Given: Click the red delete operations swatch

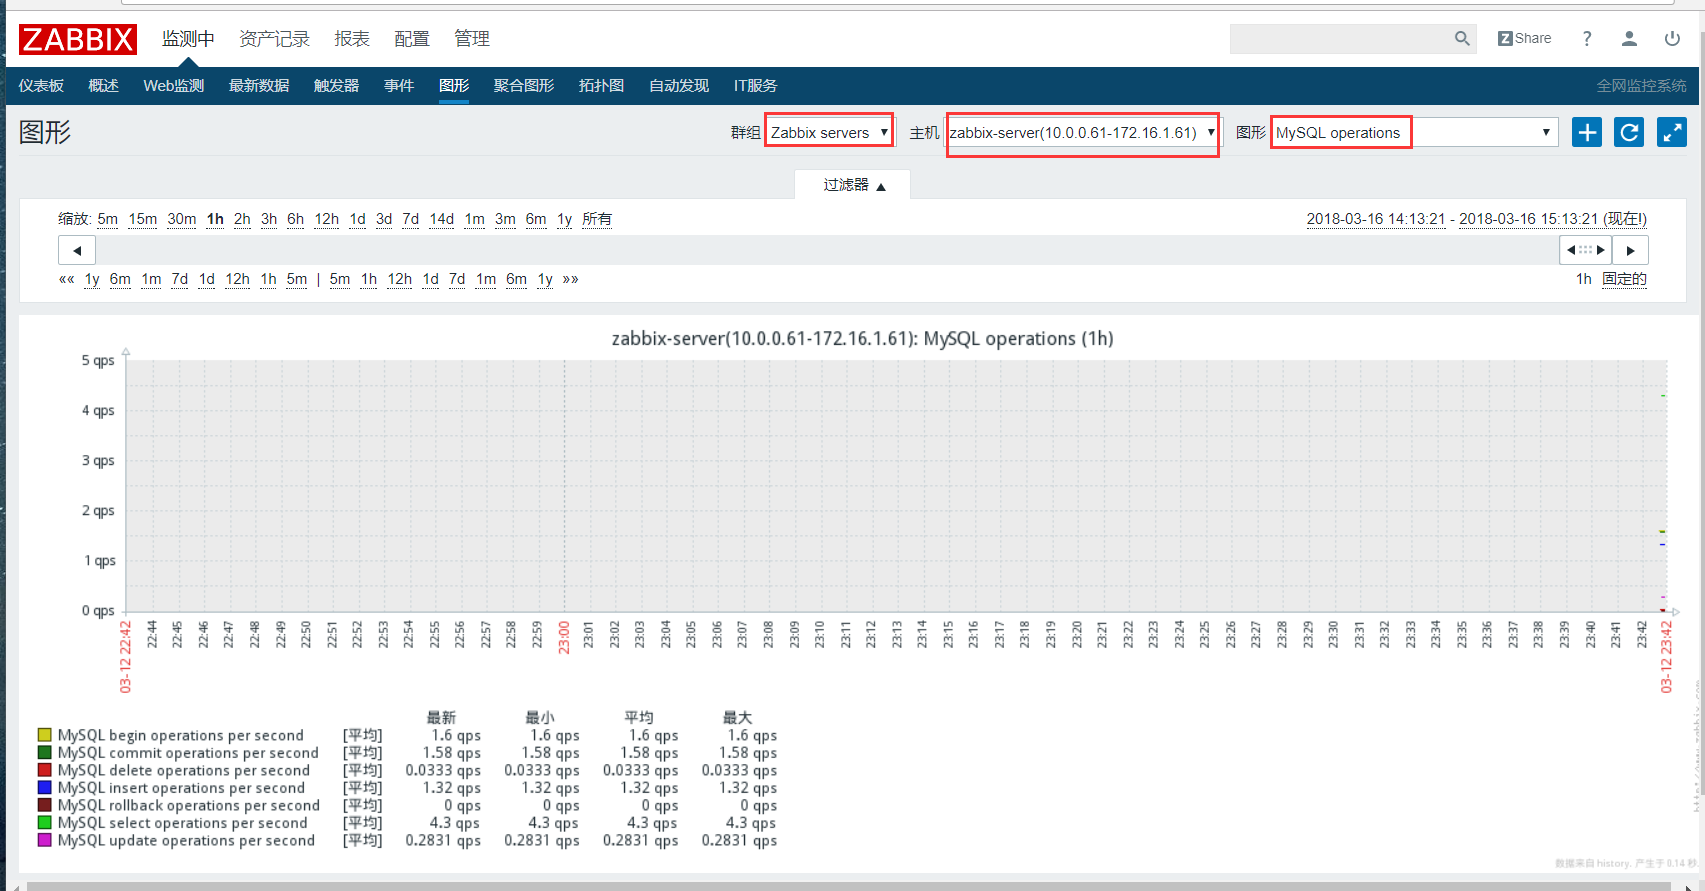Looking at the screenshot, I should pos(44,771).
